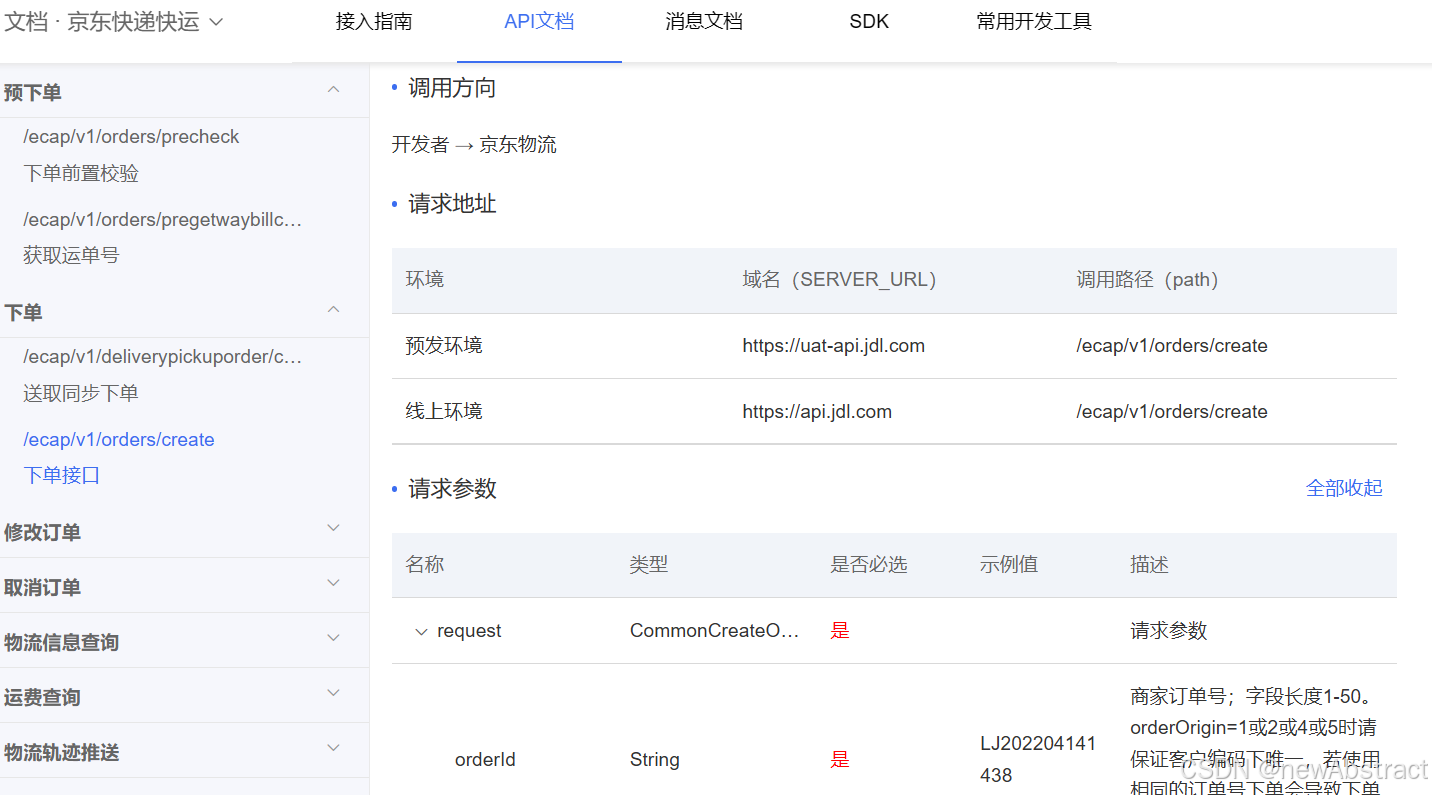This screenshot has height=795, width=1432.
Task: Open /ecap/v1/deliverypickuporder/c… sidebar entry
Action: (x=162, y=357)
